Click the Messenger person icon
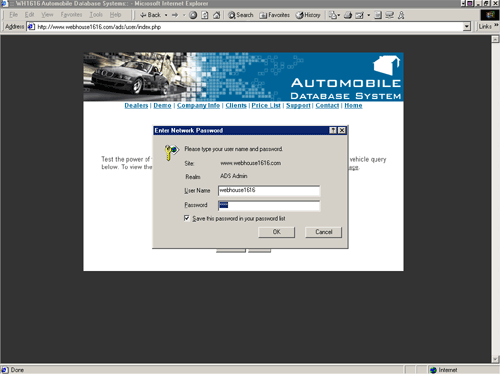The width and height of the screenshot is (500, 374). [401, 15]
